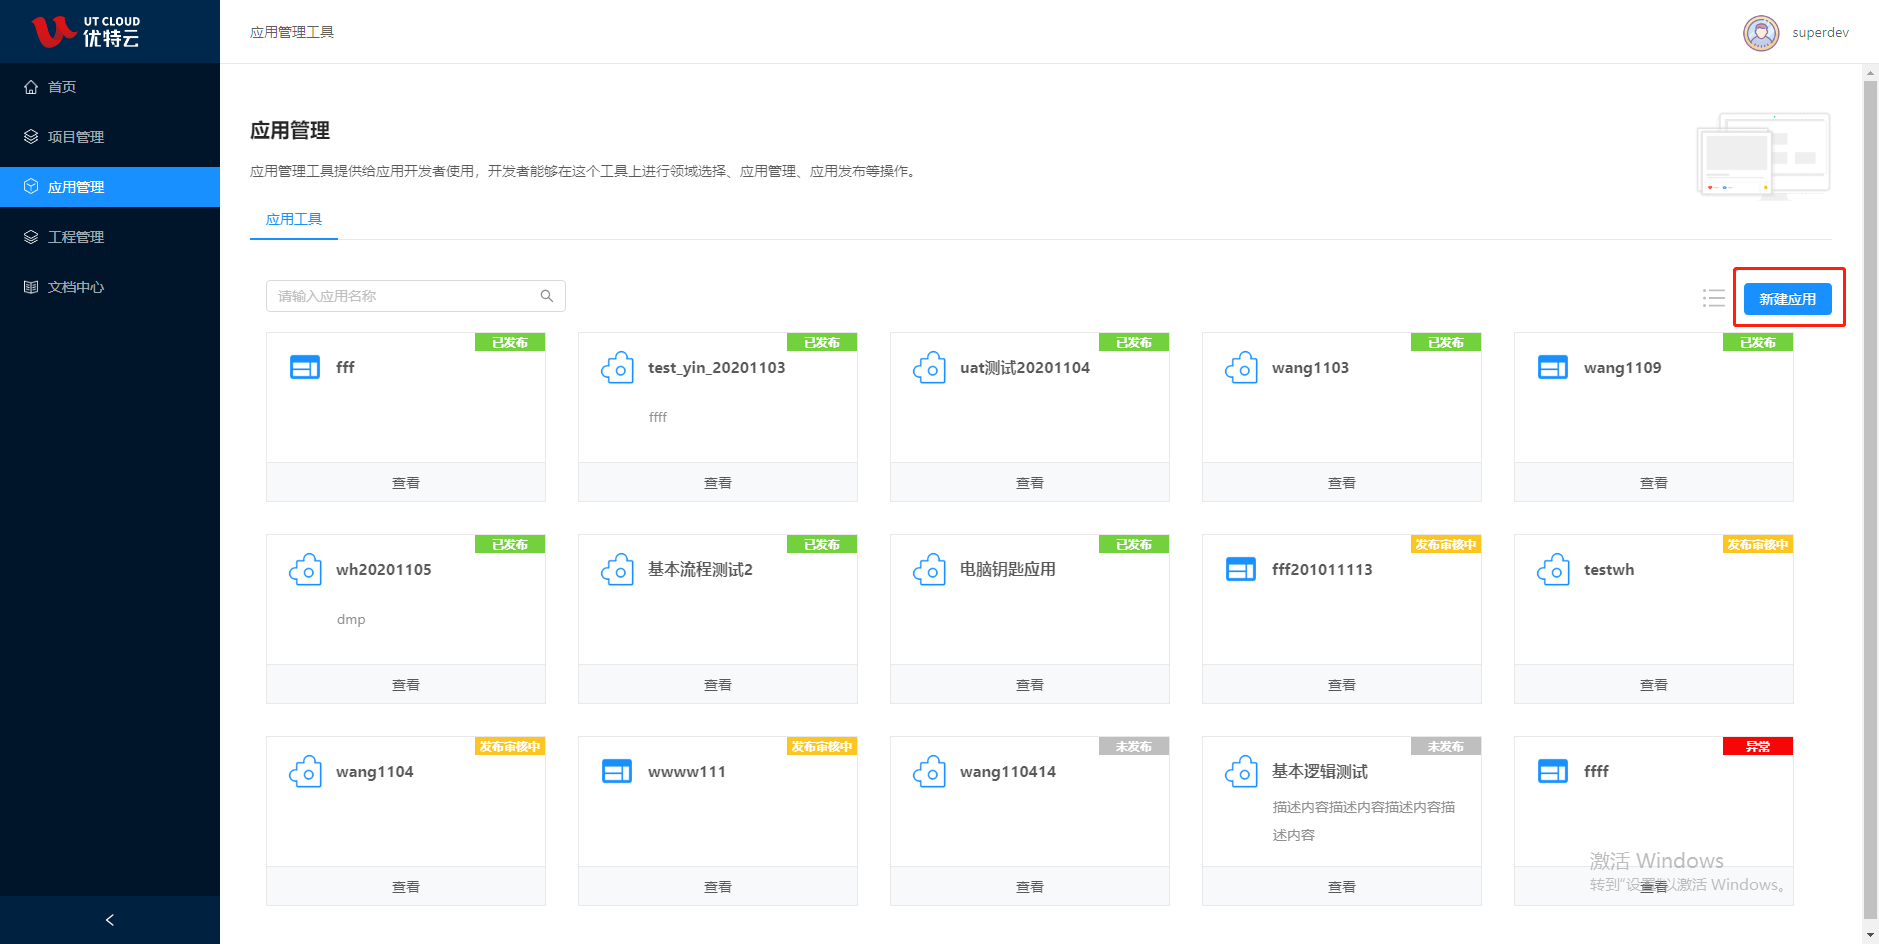Click 查看 on the wwww111 card
Image resolution: width=1879 pixels, height=944 pixels.
coord(718,887)
